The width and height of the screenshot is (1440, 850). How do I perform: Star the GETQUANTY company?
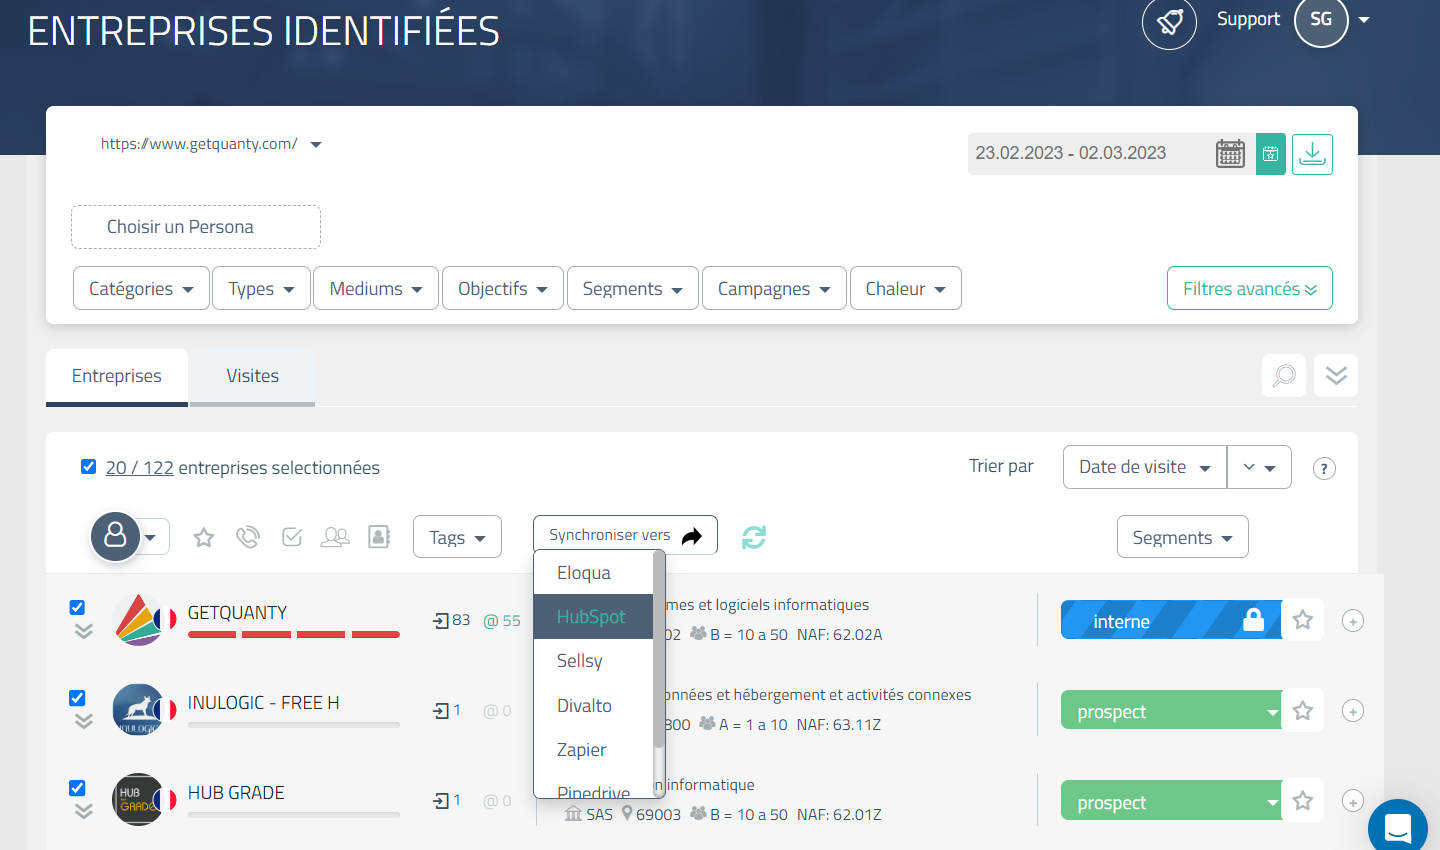1302,620
